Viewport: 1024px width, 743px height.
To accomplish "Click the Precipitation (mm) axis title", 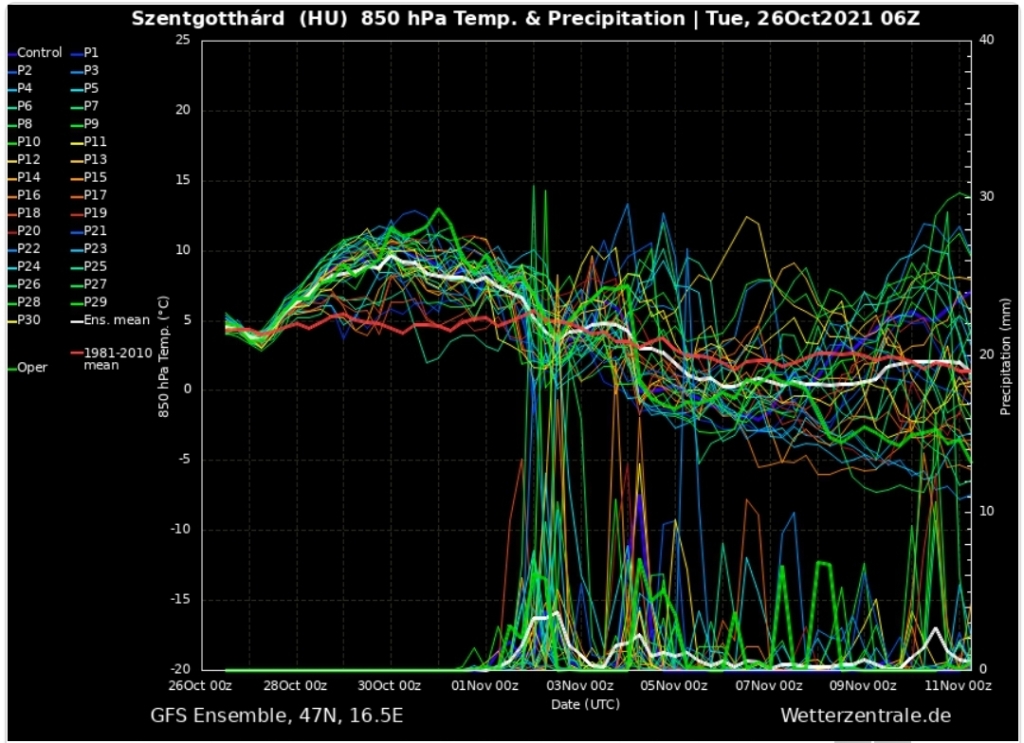I will click(1005, 354).
